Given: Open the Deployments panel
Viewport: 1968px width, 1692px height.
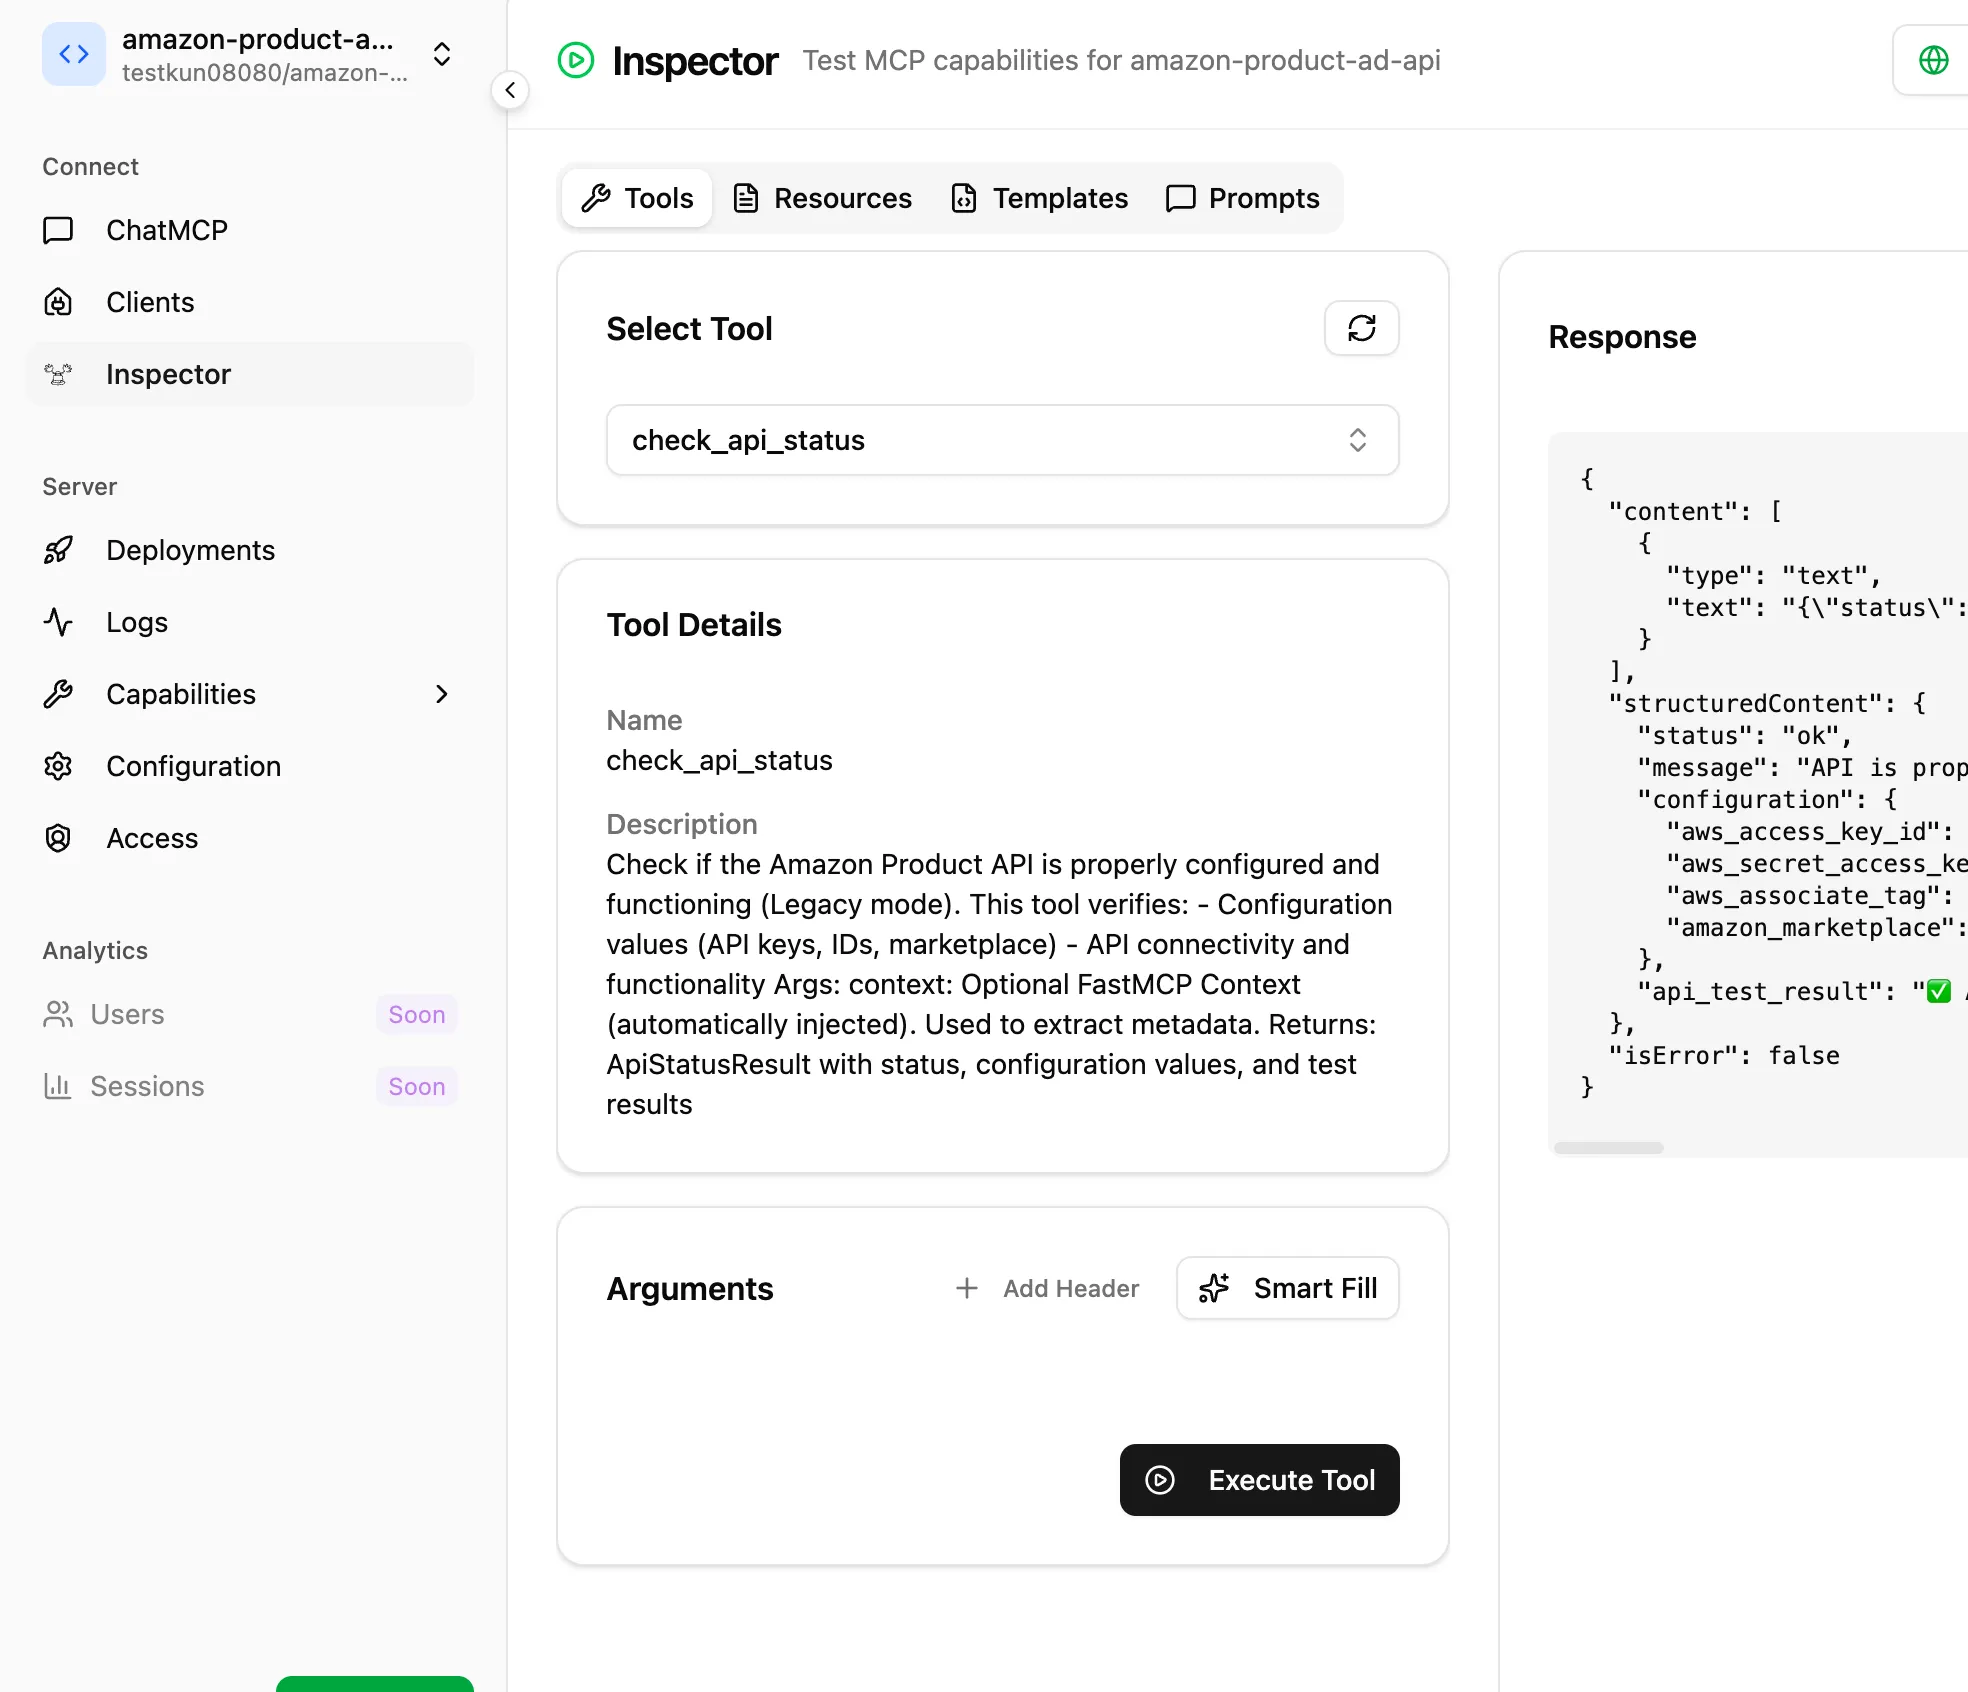Looking at the screenshot, I should tap(190, 550).
